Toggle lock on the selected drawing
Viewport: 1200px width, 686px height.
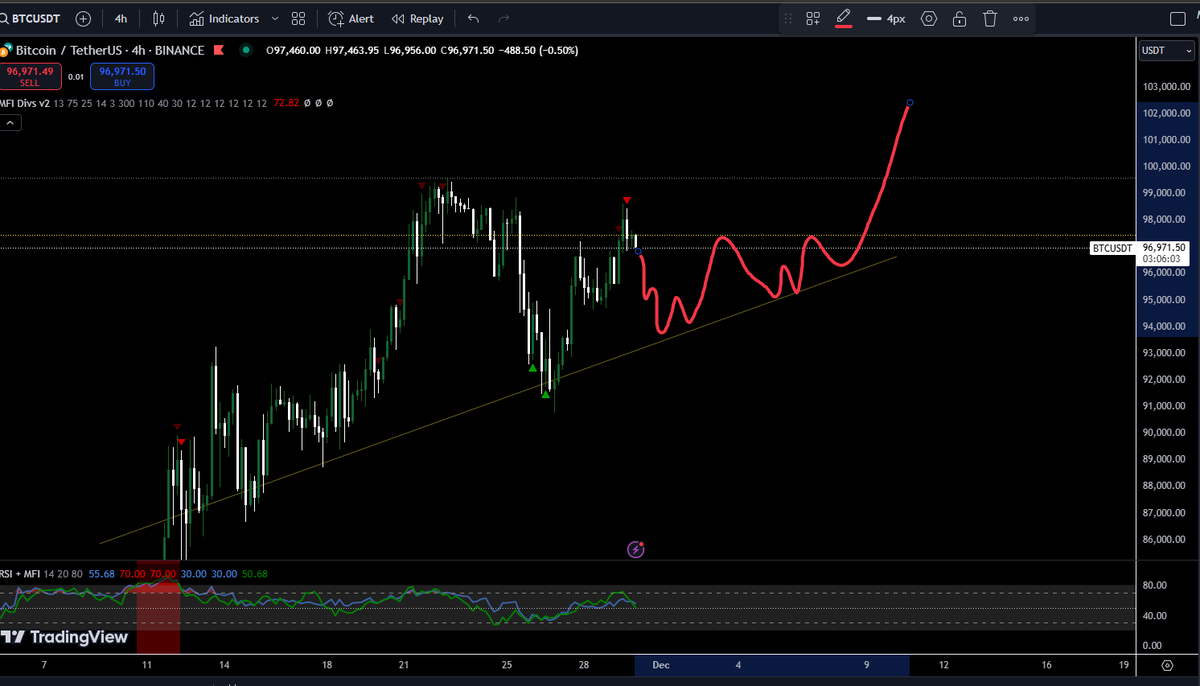(x=959, y=18)
